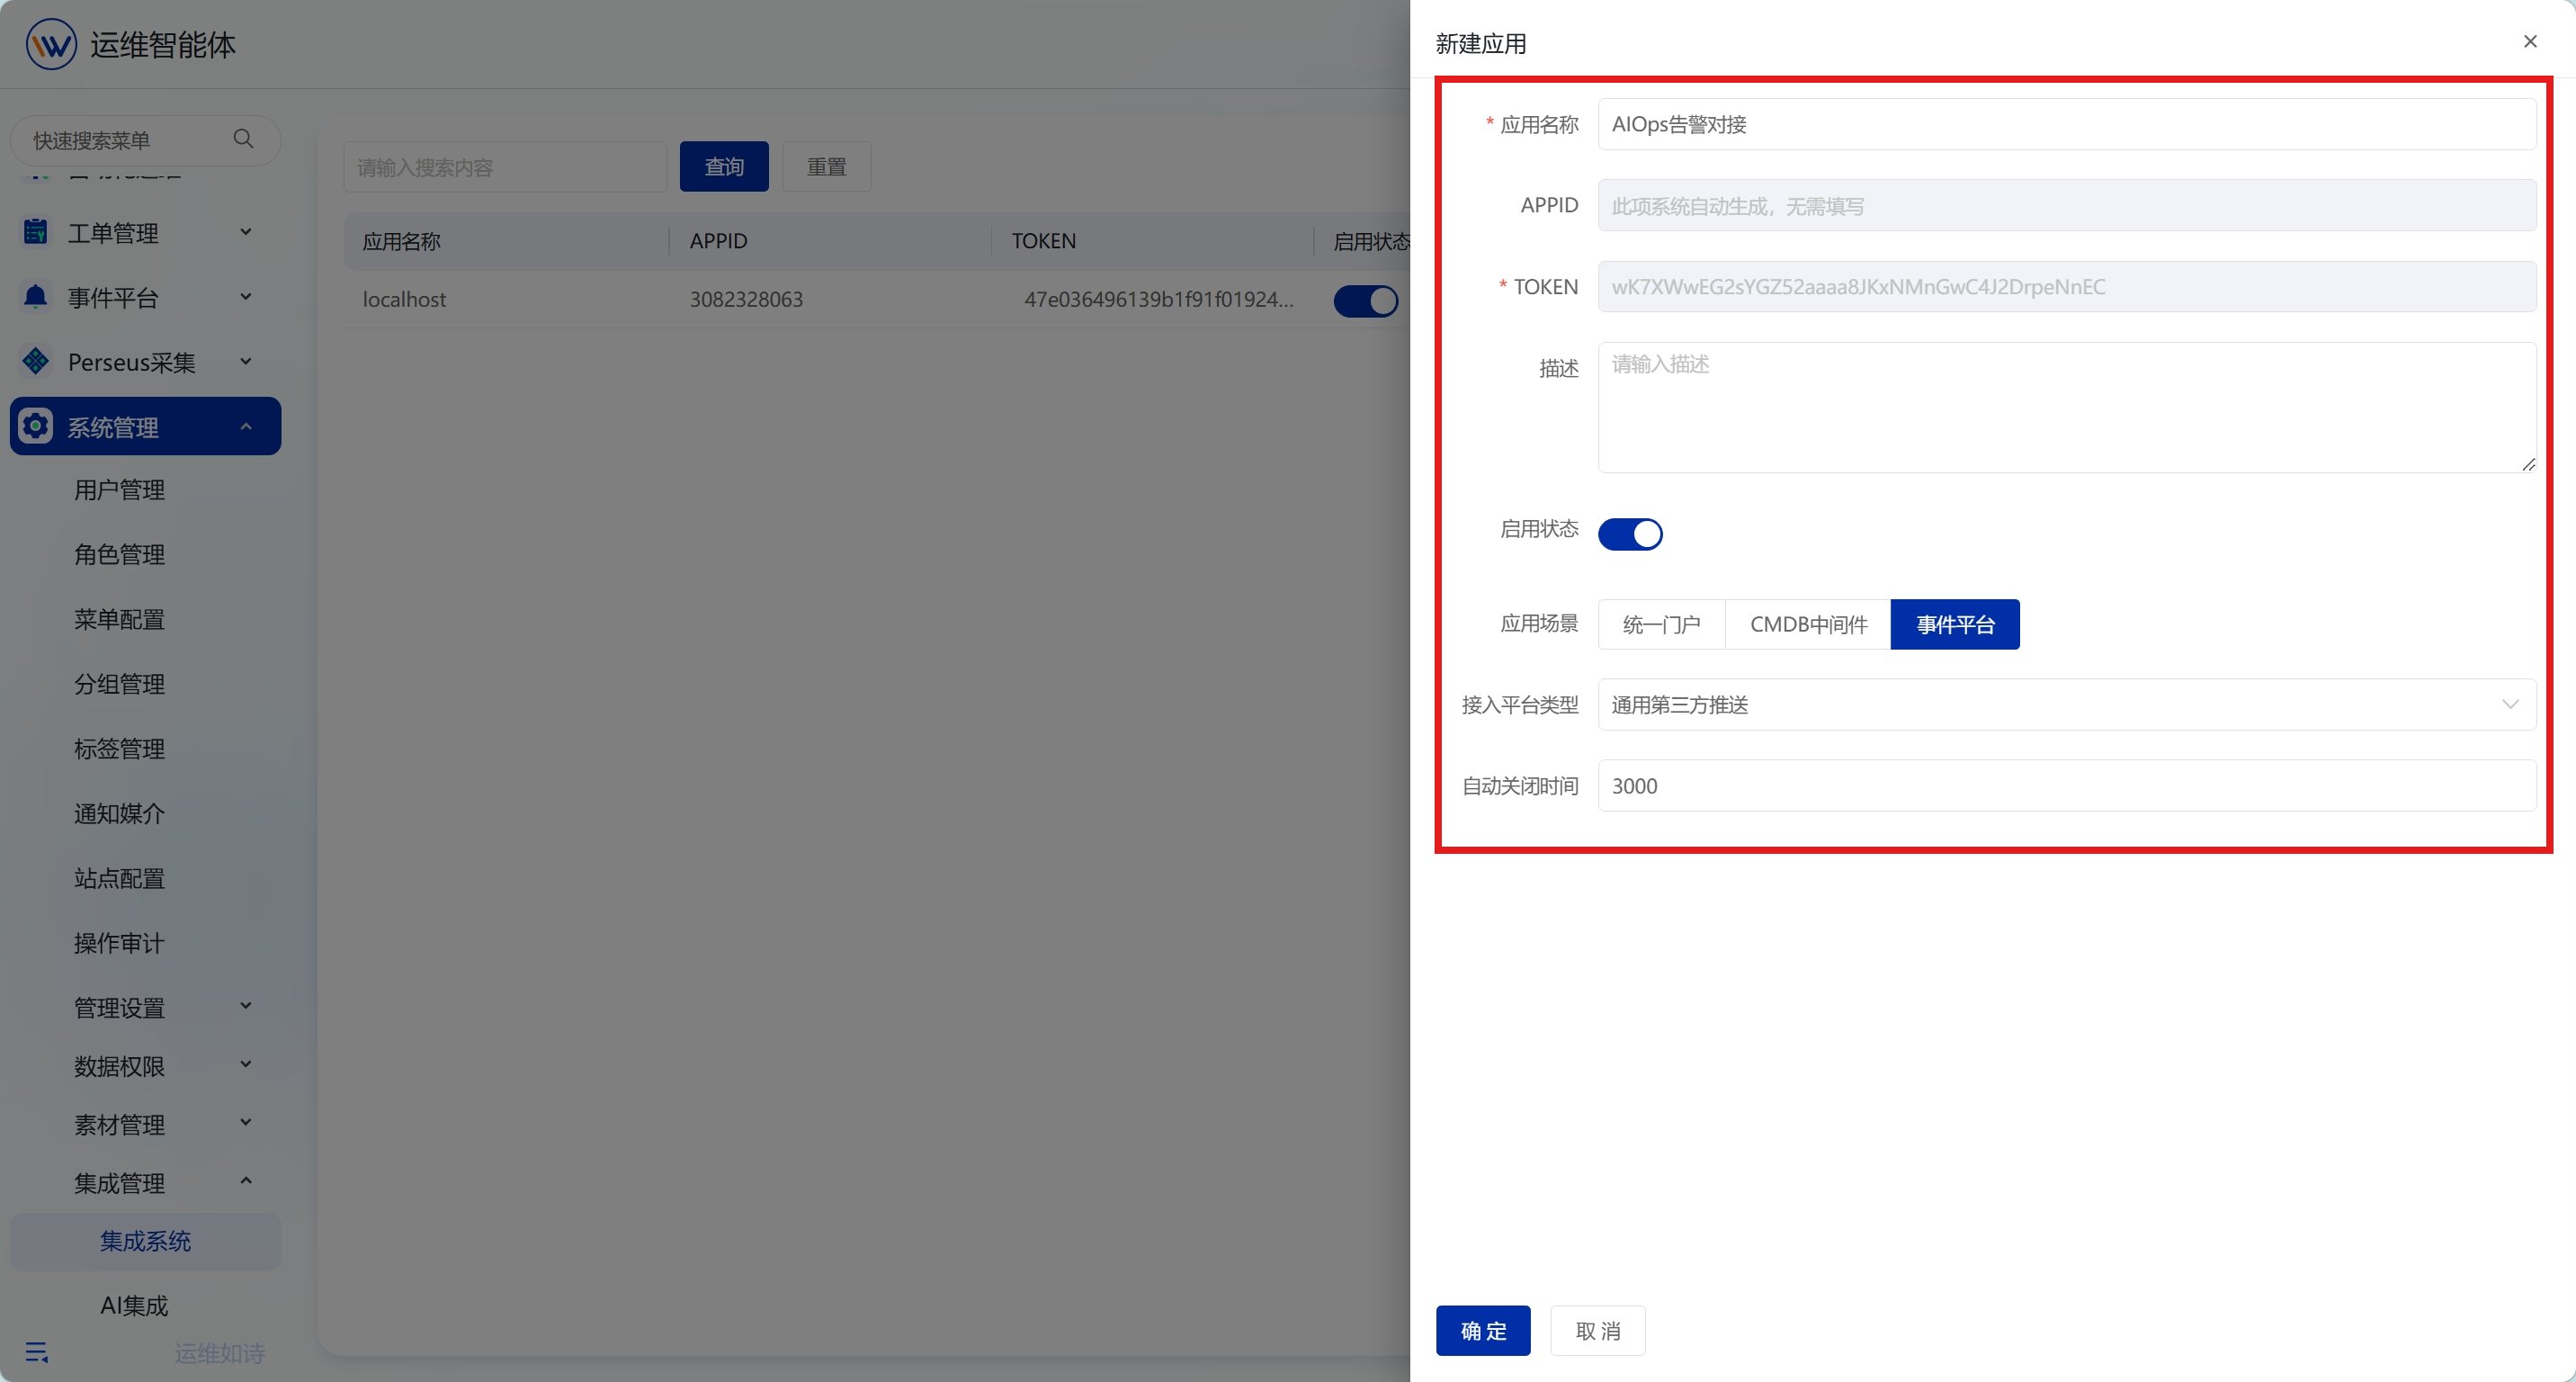This screenshot has height=1382, width=2576.
Task: Open the 接入平台类型 dropdown
Action: click(2066, 704)
